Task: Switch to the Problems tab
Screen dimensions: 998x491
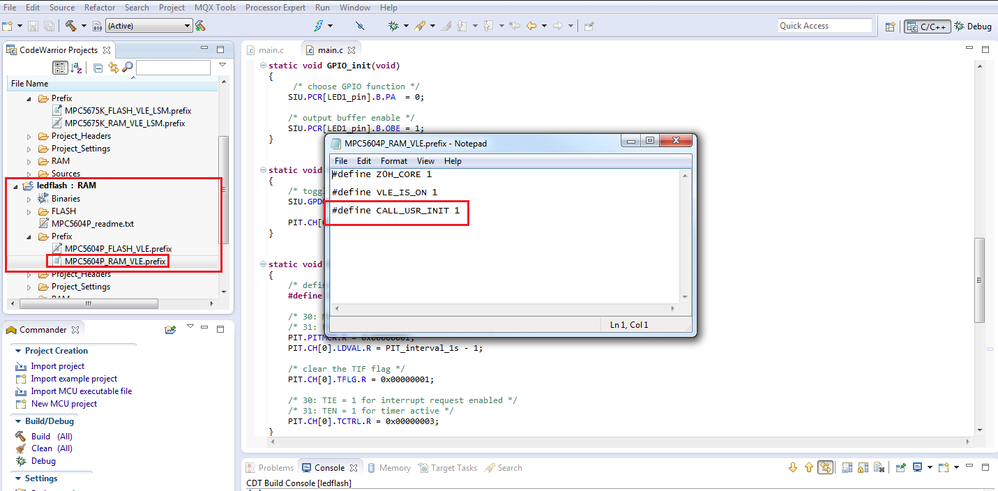Action: coord(270,467)
